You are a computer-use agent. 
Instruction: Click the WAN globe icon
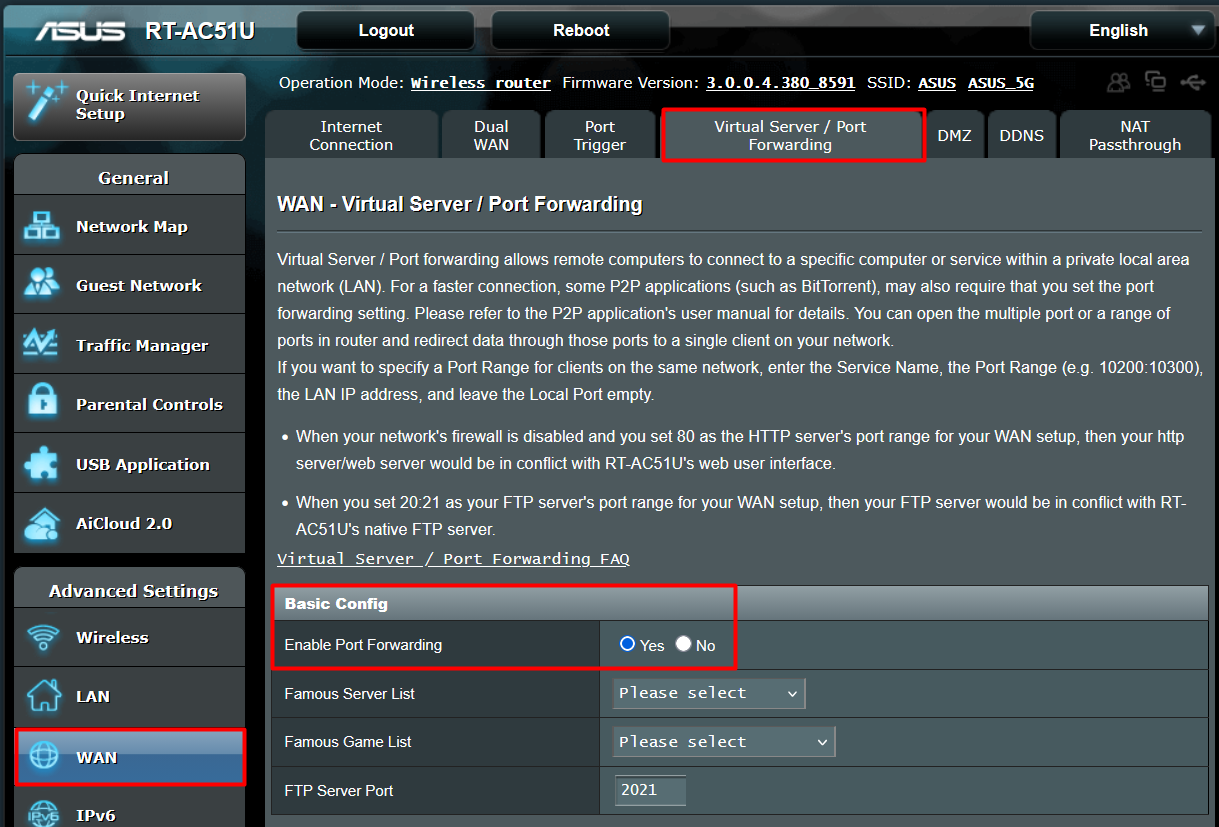44,757
